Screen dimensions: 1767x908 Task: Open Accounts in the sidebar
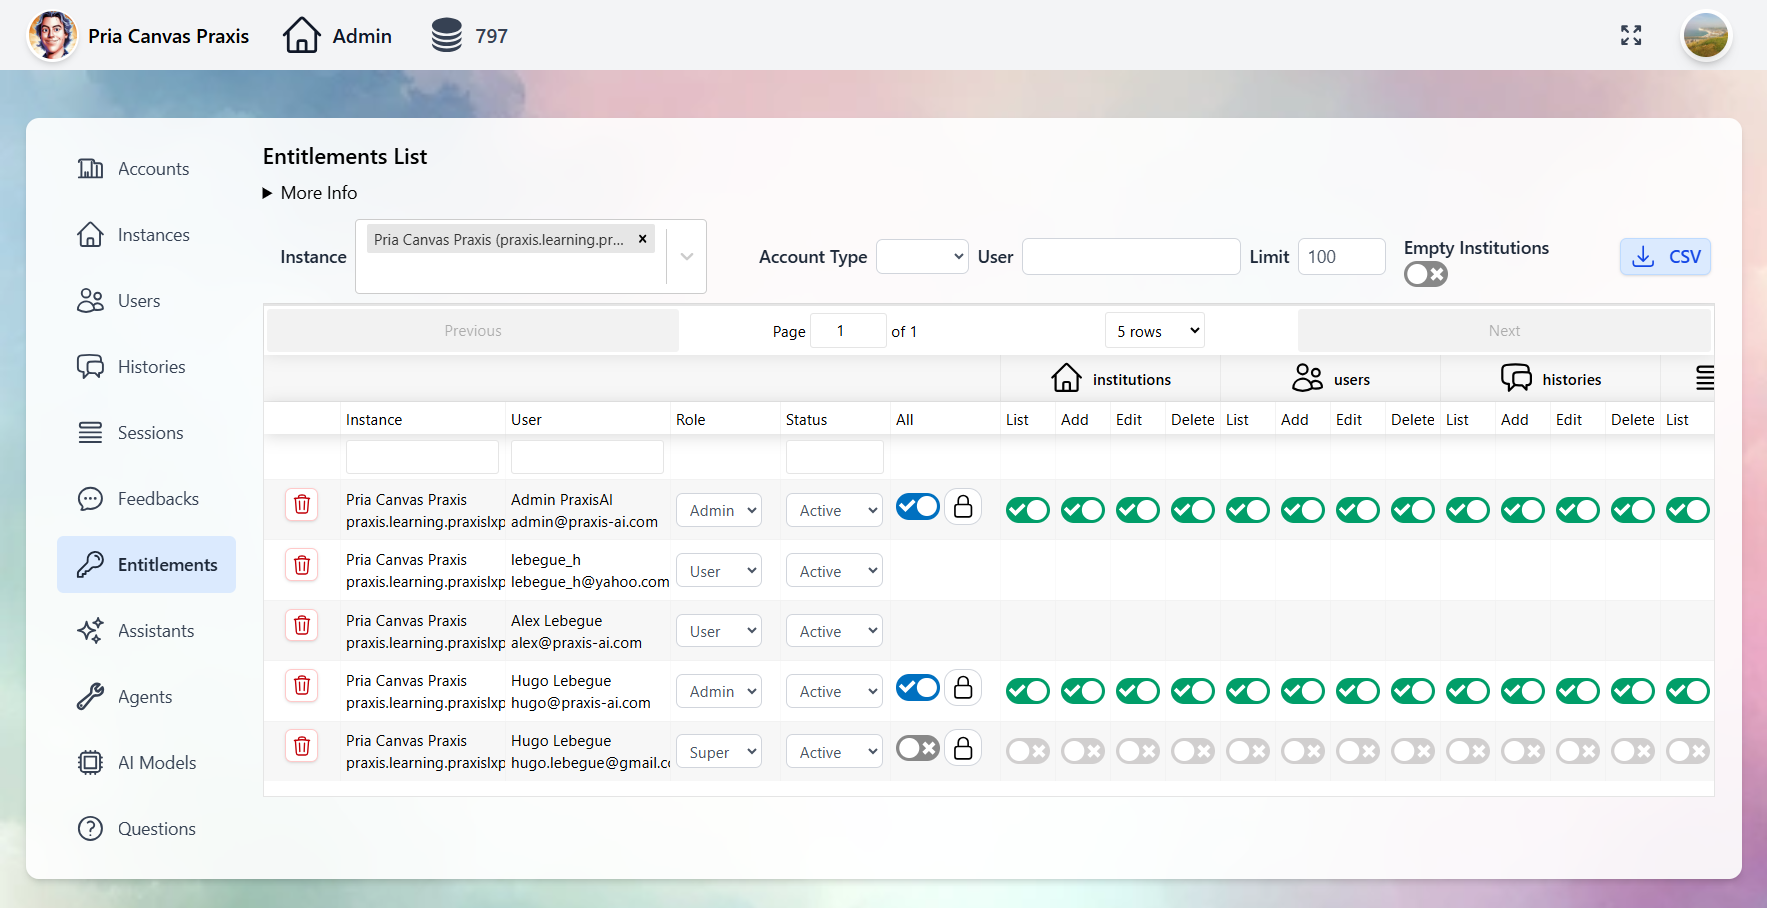[x=146, y=169]
